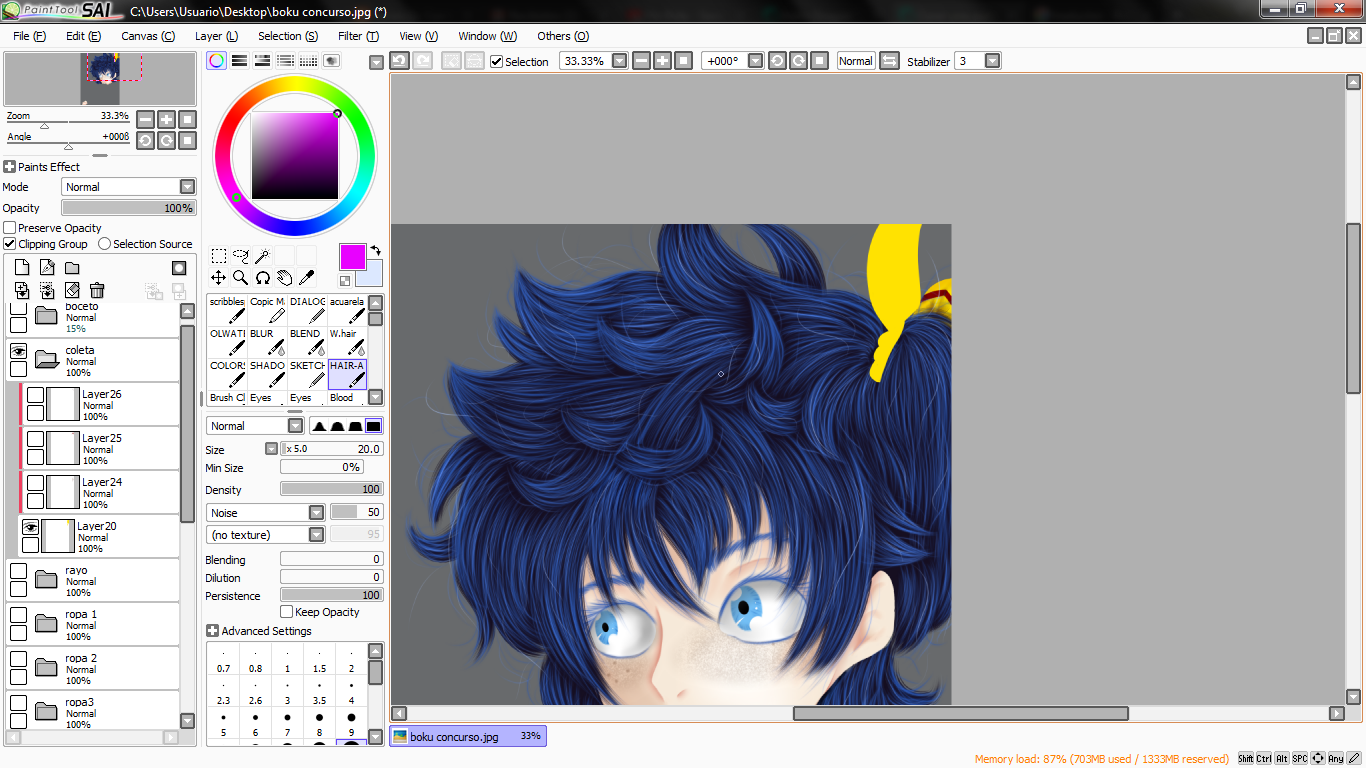
Task: Select the Move tool
Action: point(218,278)
